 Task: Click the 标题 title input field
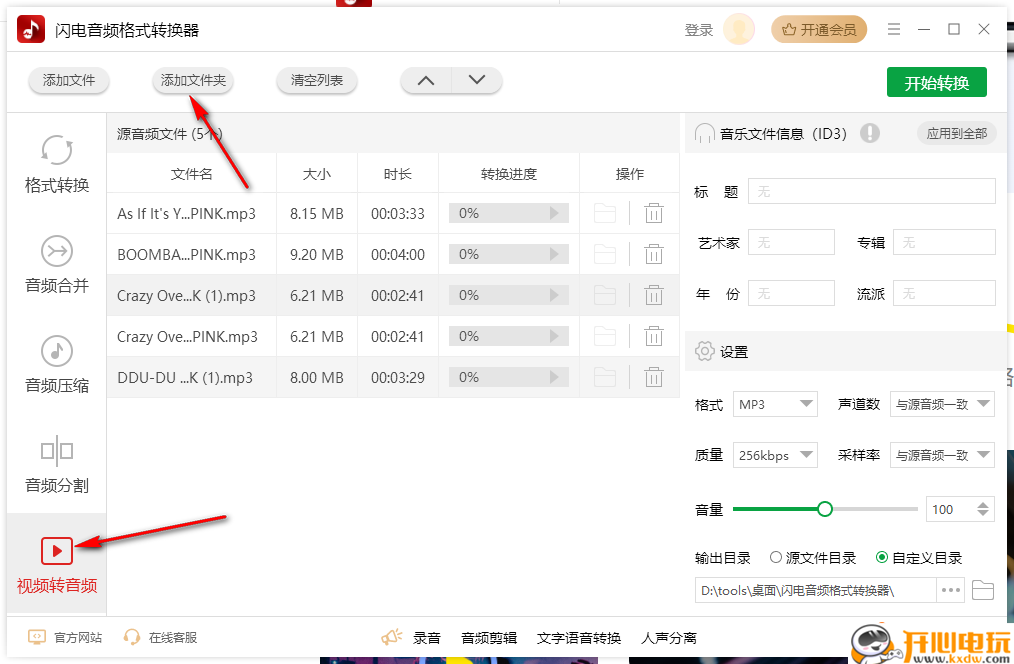(870, 190)
